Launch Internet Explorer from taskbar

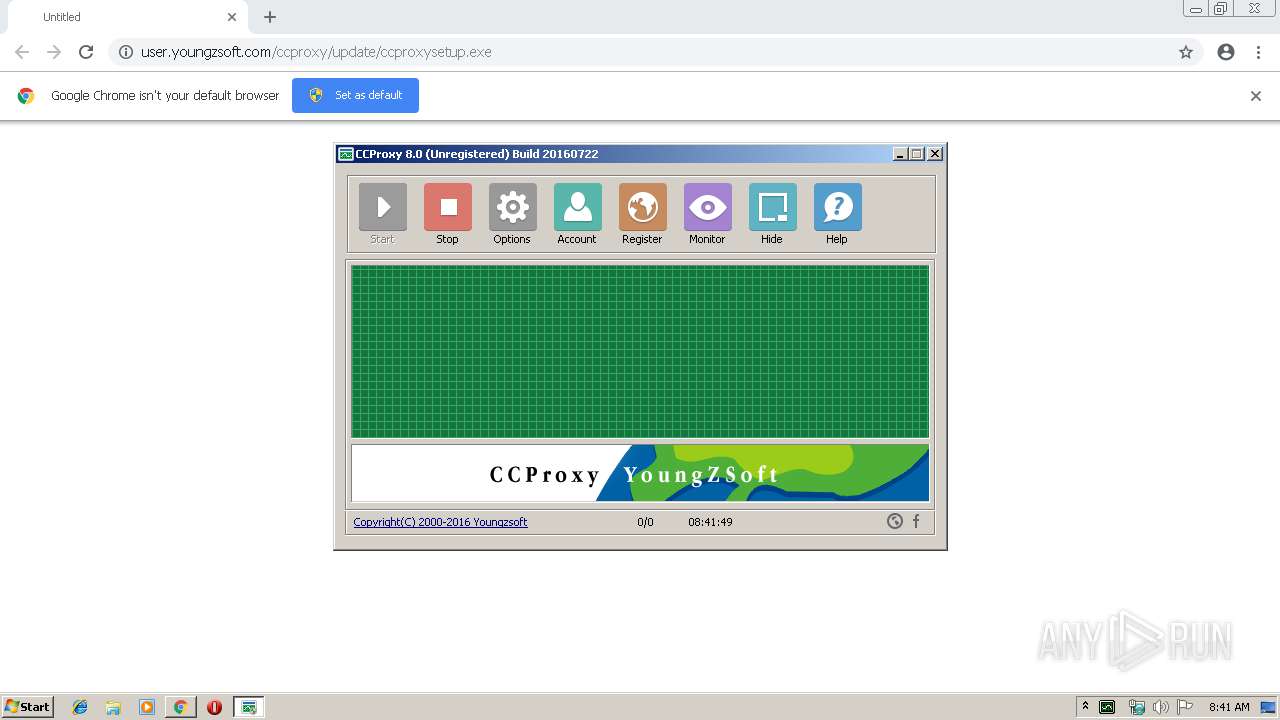(80, 707)
